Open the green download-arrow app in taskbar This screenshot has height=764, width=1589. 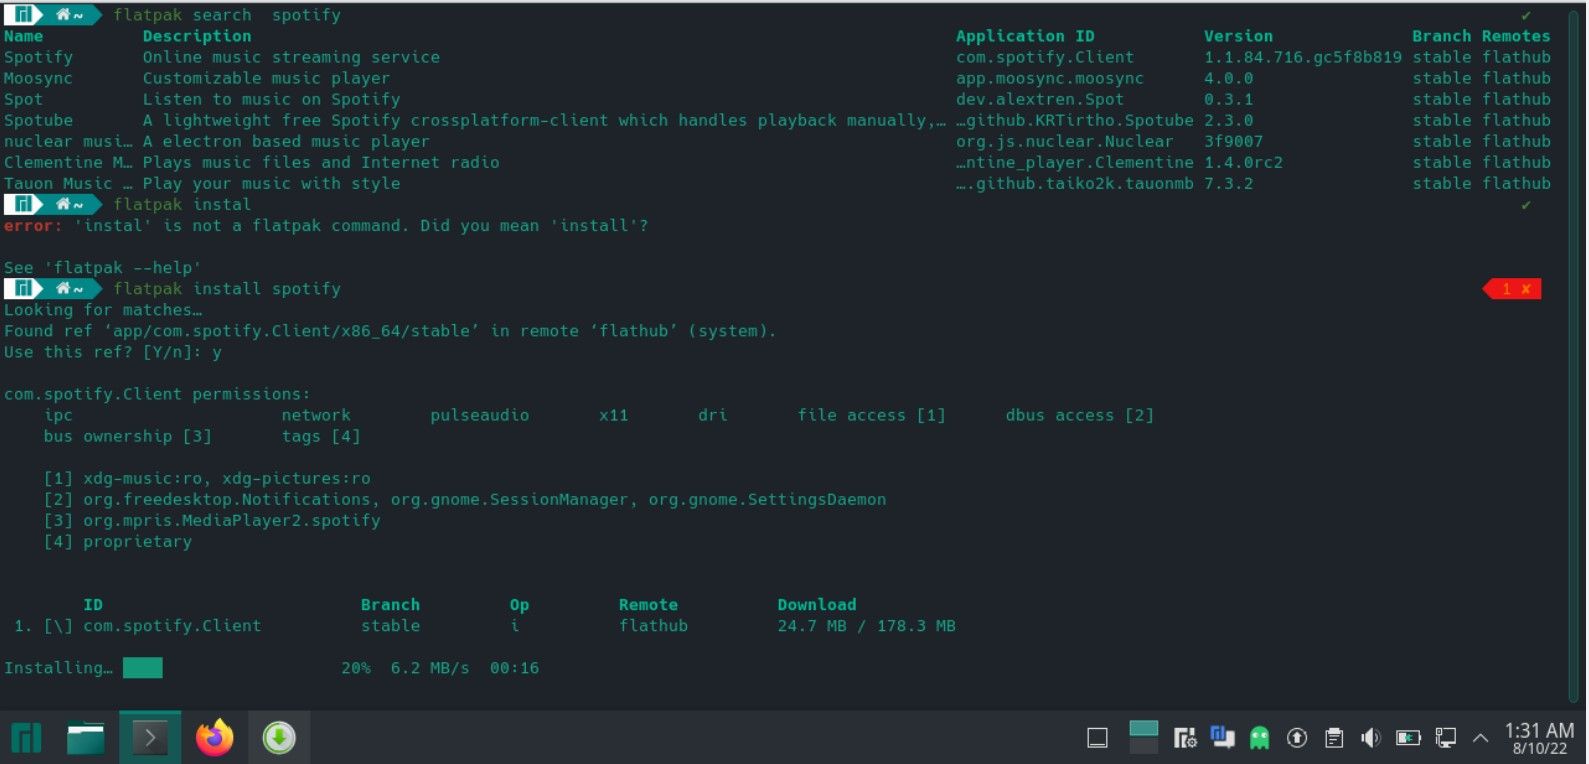pos(279,738)
